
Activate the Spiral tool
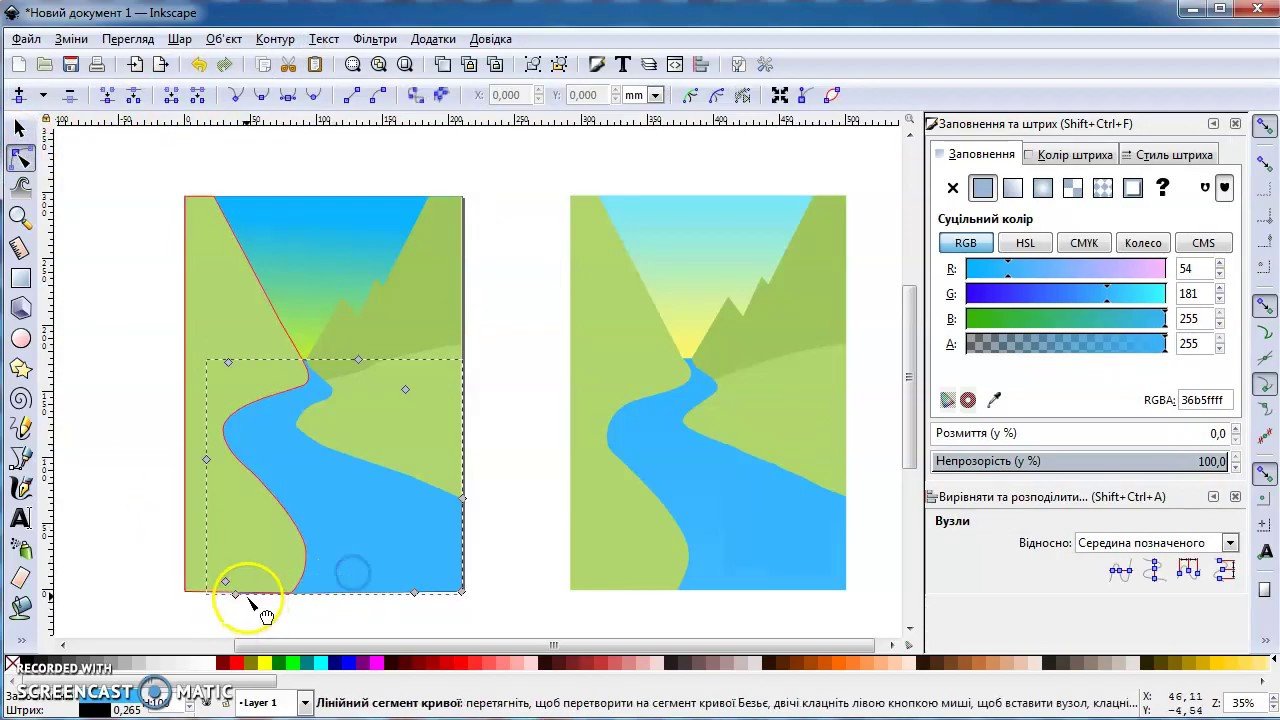pos(20,399)
